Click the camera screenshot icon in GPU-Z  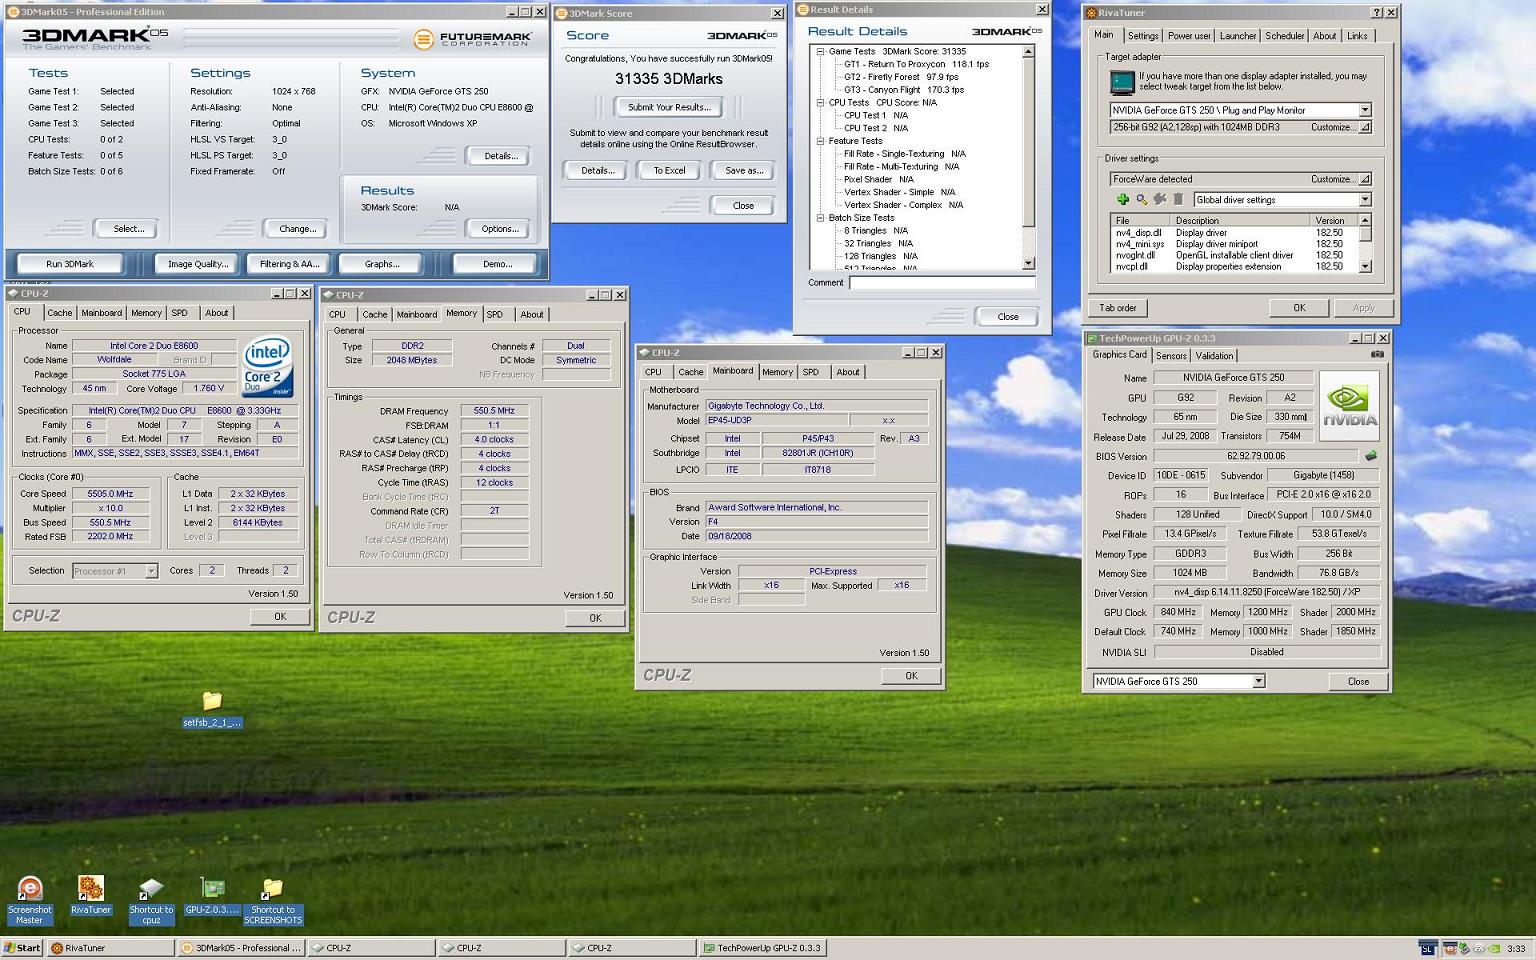[1377, 354]
